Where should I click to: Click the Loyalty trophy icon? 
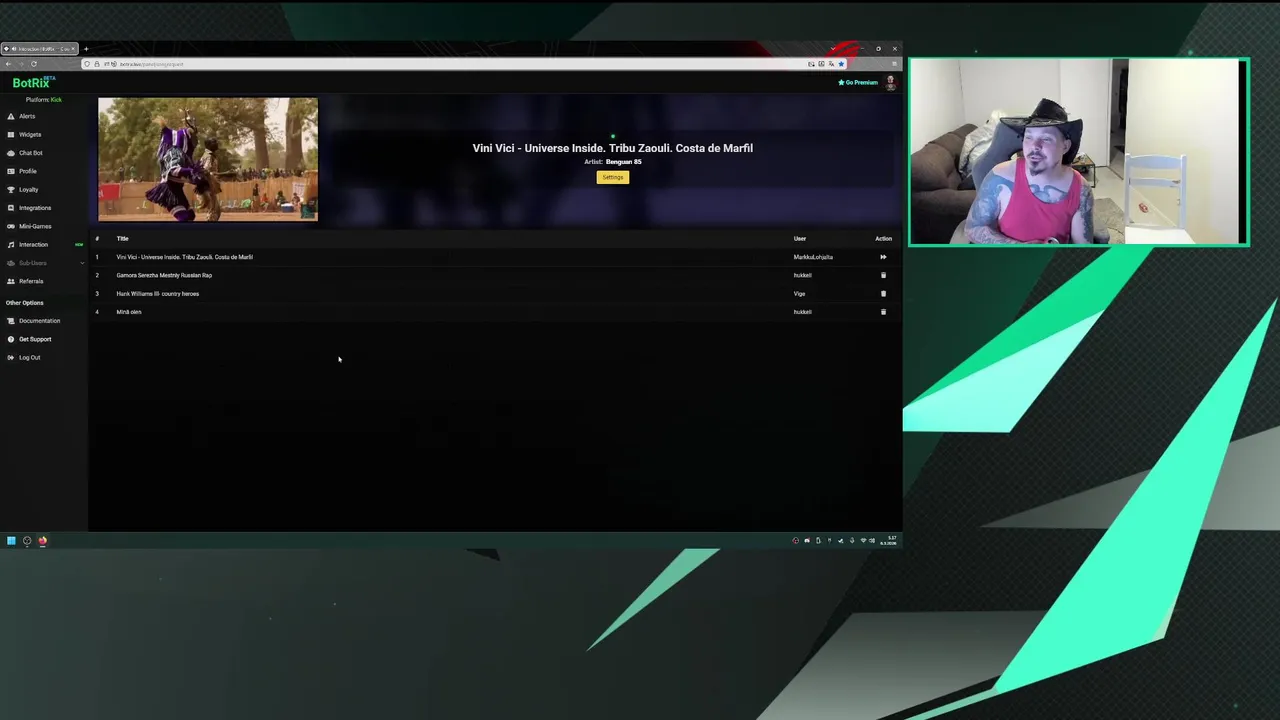[x=11, y=190]
